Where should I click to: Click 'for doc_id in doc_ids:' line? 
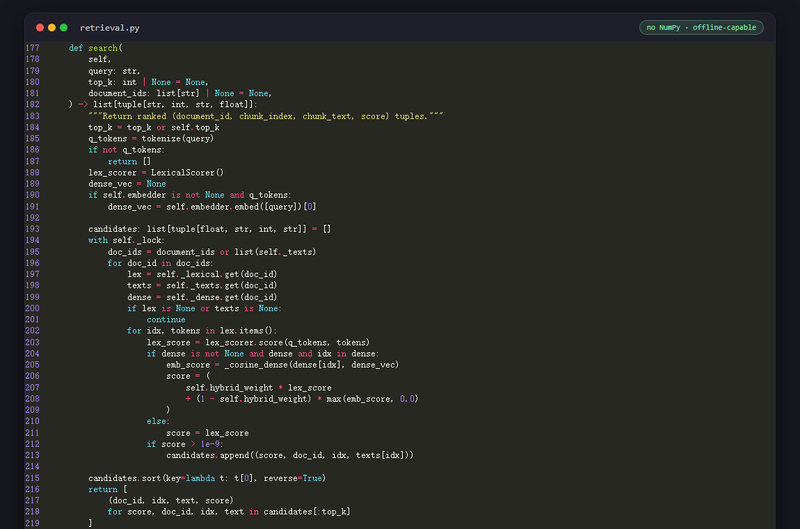tap(161, 264)
